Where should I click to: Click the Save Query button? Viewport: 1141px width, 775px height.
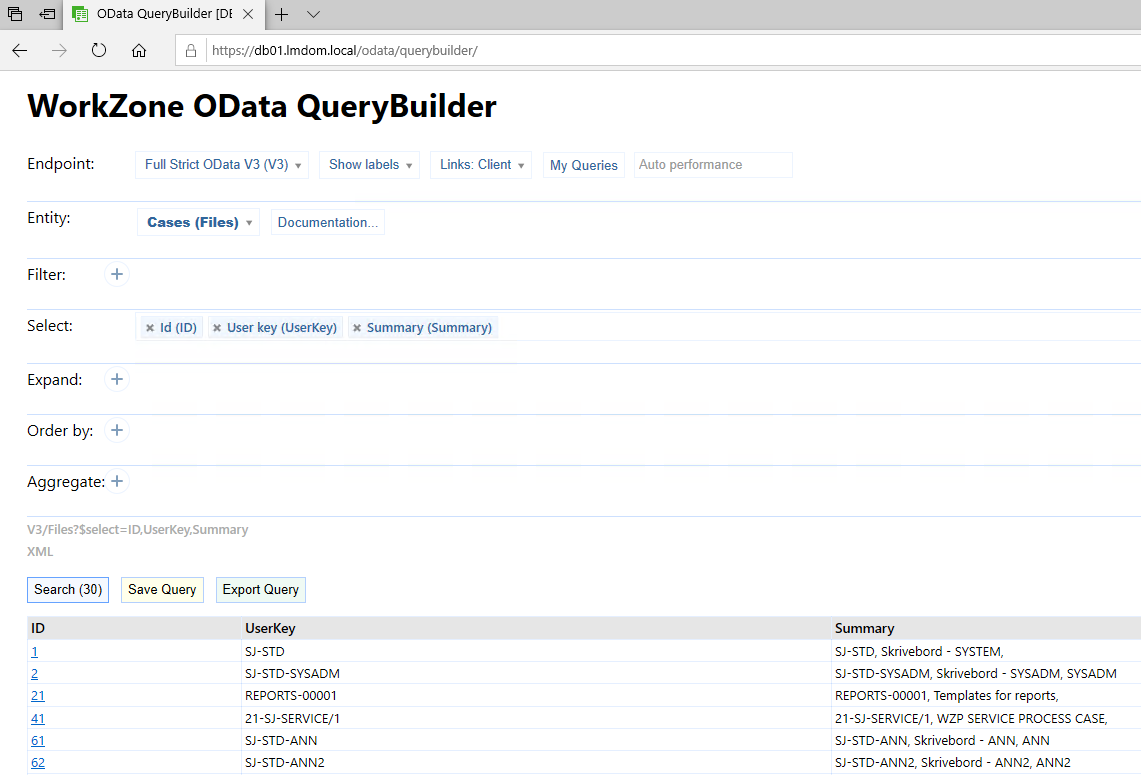point(162,590)
